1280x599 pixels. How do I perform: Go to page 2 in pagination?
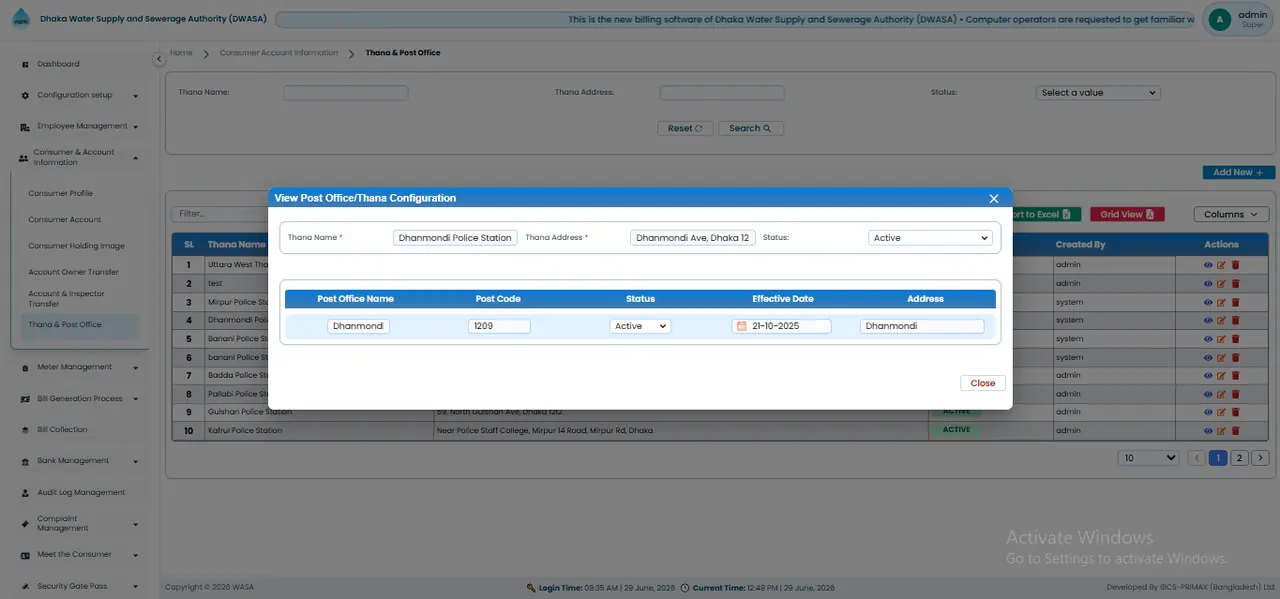pos(1239,458)
